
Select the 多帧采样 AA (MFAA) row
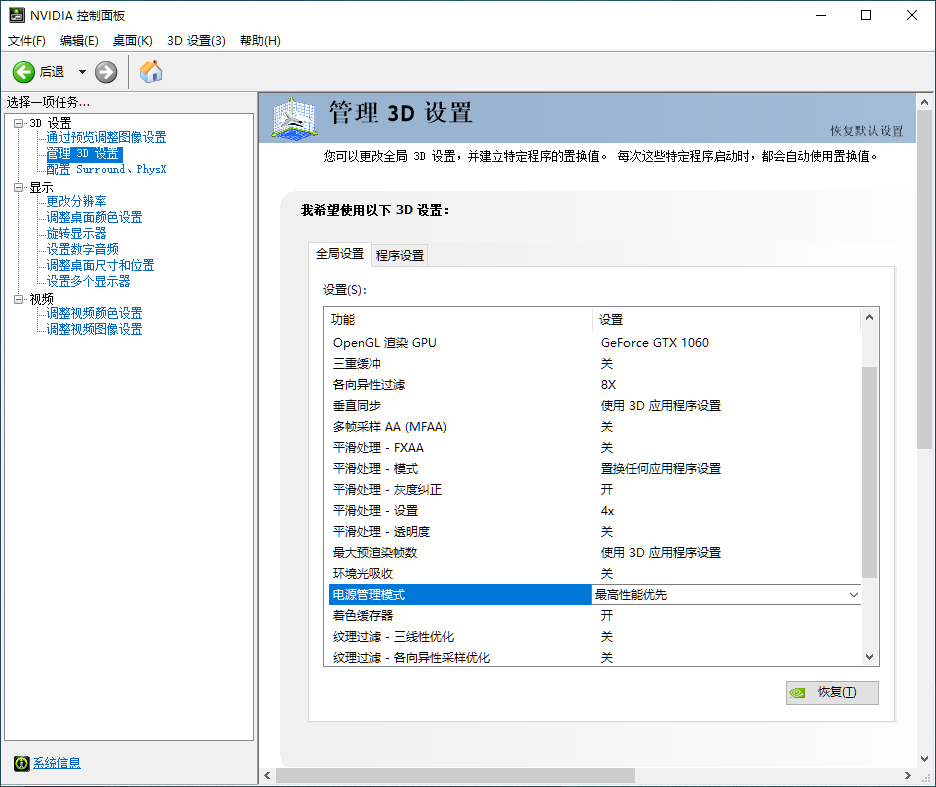coord(595,426)
